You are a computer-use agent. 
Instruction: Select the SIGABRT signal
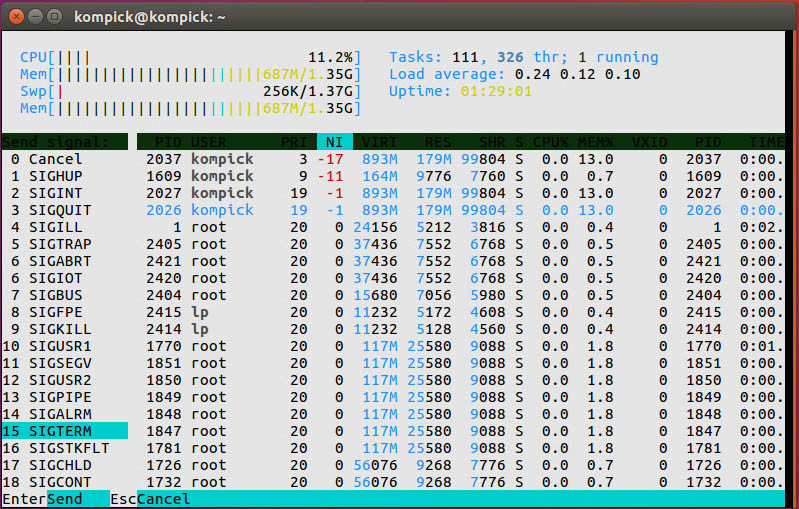(x=65, y=261)
